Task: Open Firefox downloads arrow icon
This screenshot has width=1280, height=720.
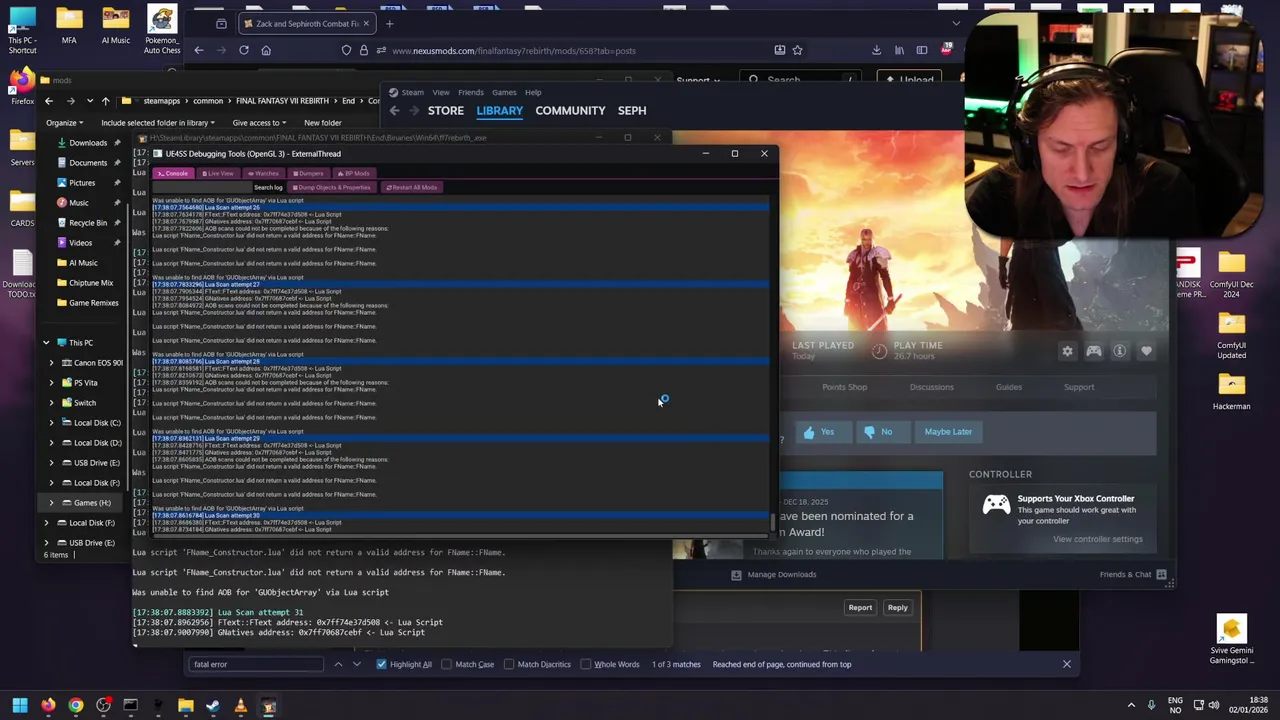Action: [x=876, y=50]
